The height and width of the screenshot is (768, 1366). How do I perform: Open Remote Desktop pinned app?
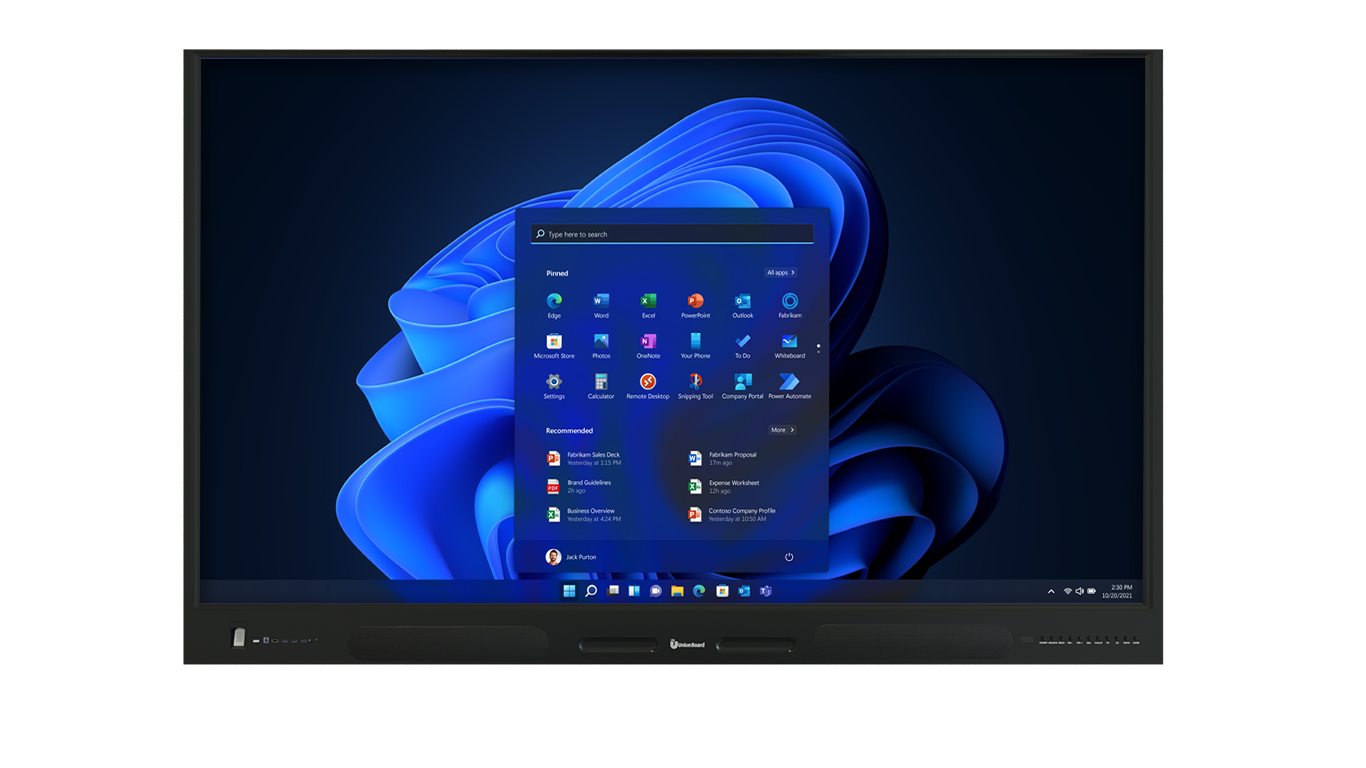pos(648,382)
